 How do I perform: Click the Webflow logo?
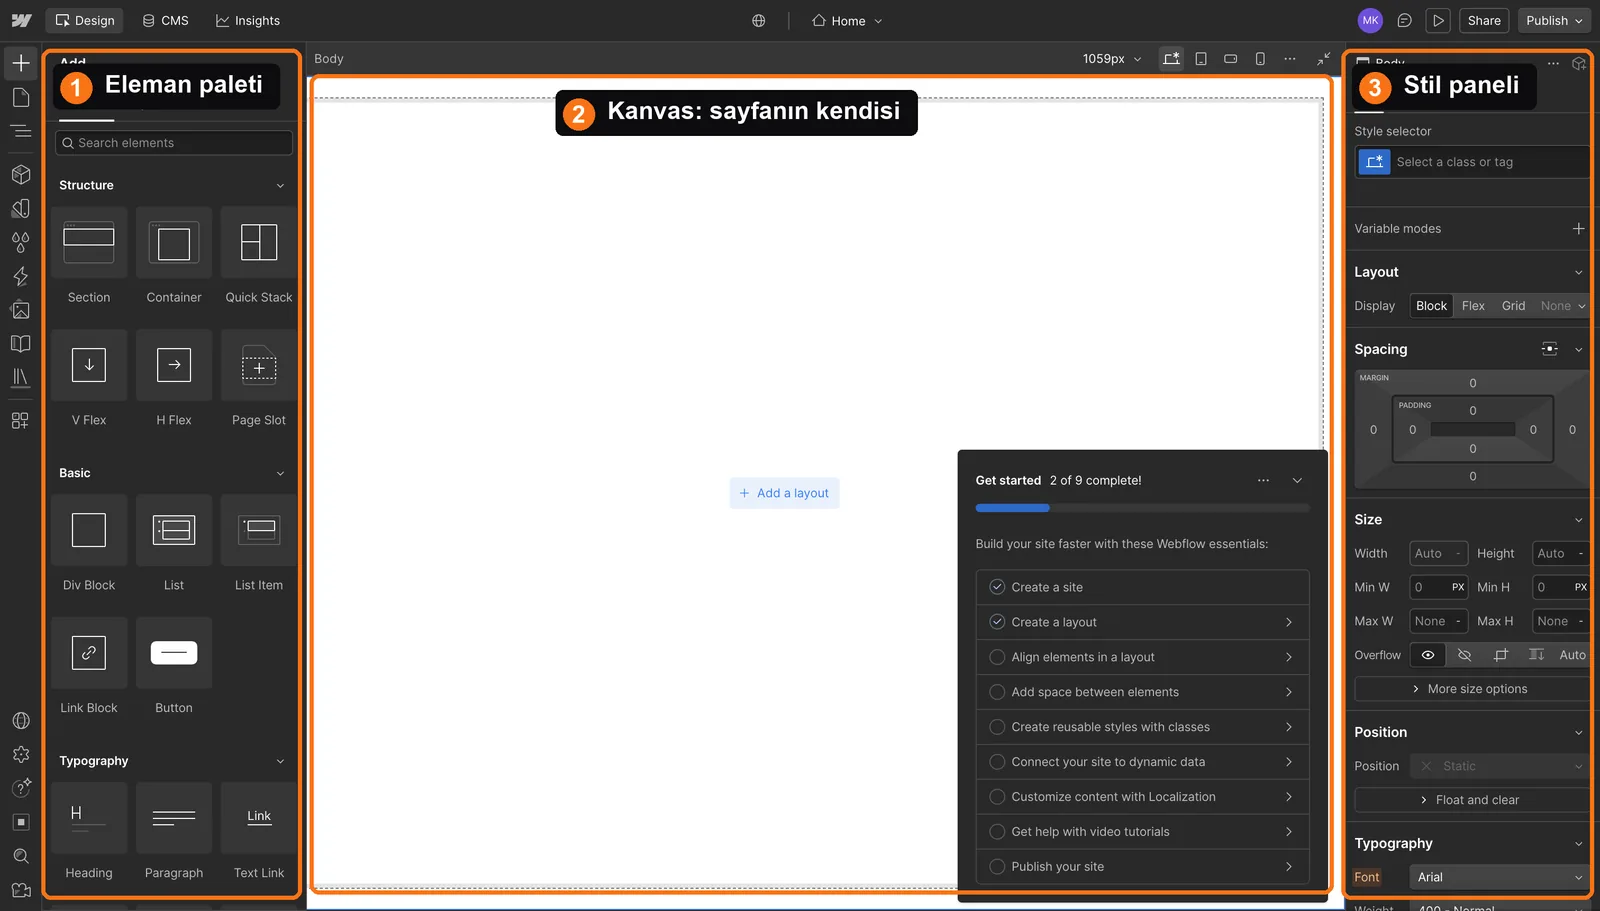click(x=21, y=20)
